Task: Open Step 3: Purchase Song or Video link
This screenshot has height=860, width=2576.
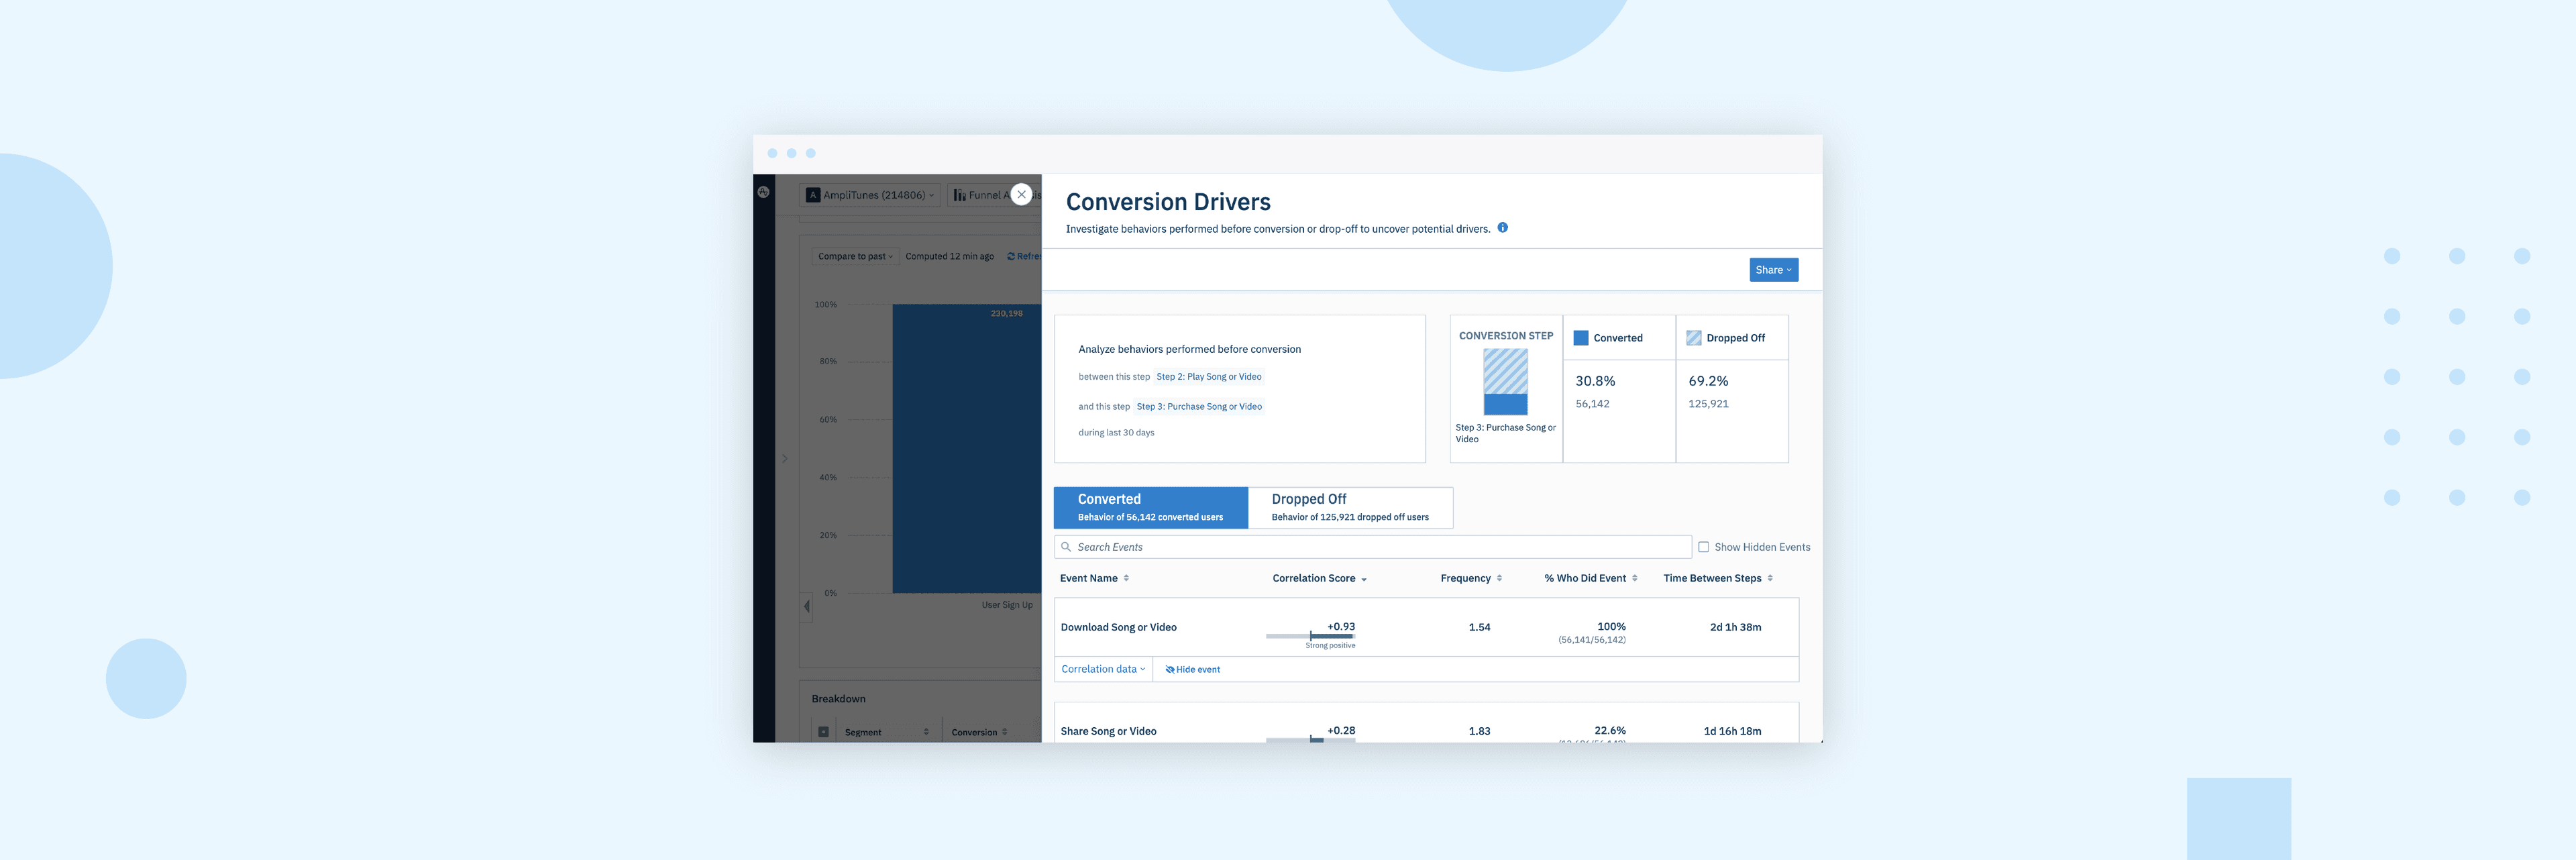Action: coord(1199,406)
